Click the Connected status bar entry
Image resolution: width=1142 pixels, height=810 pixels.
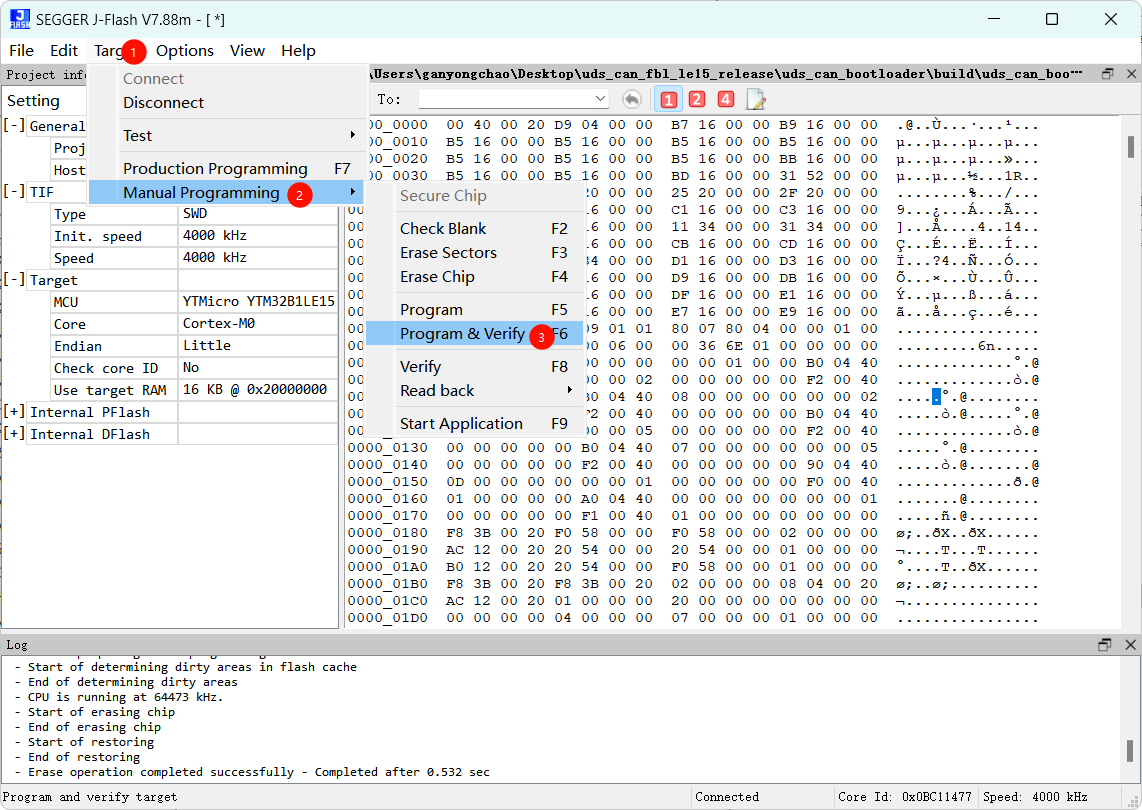pyautogui.click(x=726, y=797)
